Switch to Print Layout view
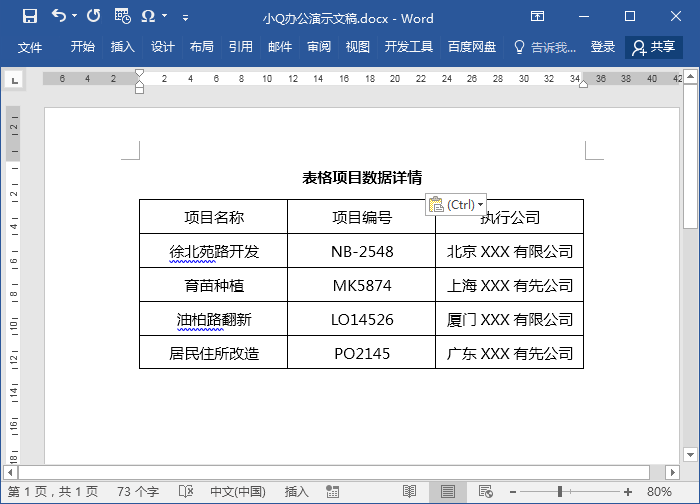The width and height of the screenshot is (700, 504). tap(447, 492)
